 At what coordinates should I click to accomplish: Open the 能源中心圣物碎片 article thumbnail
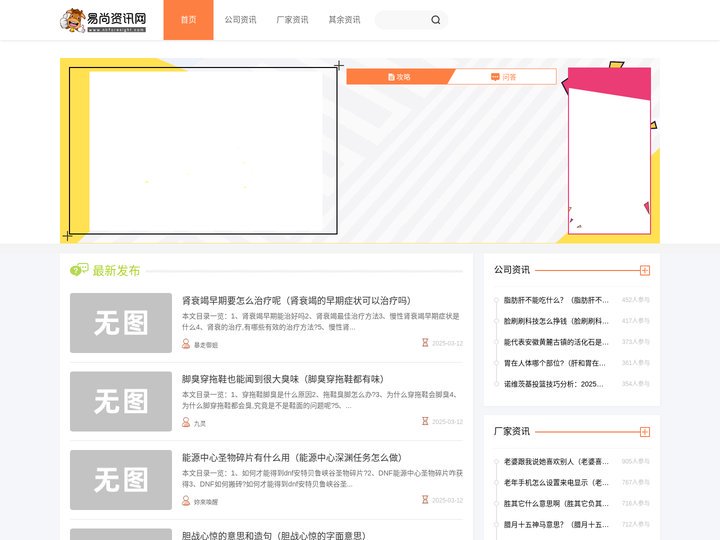pos(121,480)
